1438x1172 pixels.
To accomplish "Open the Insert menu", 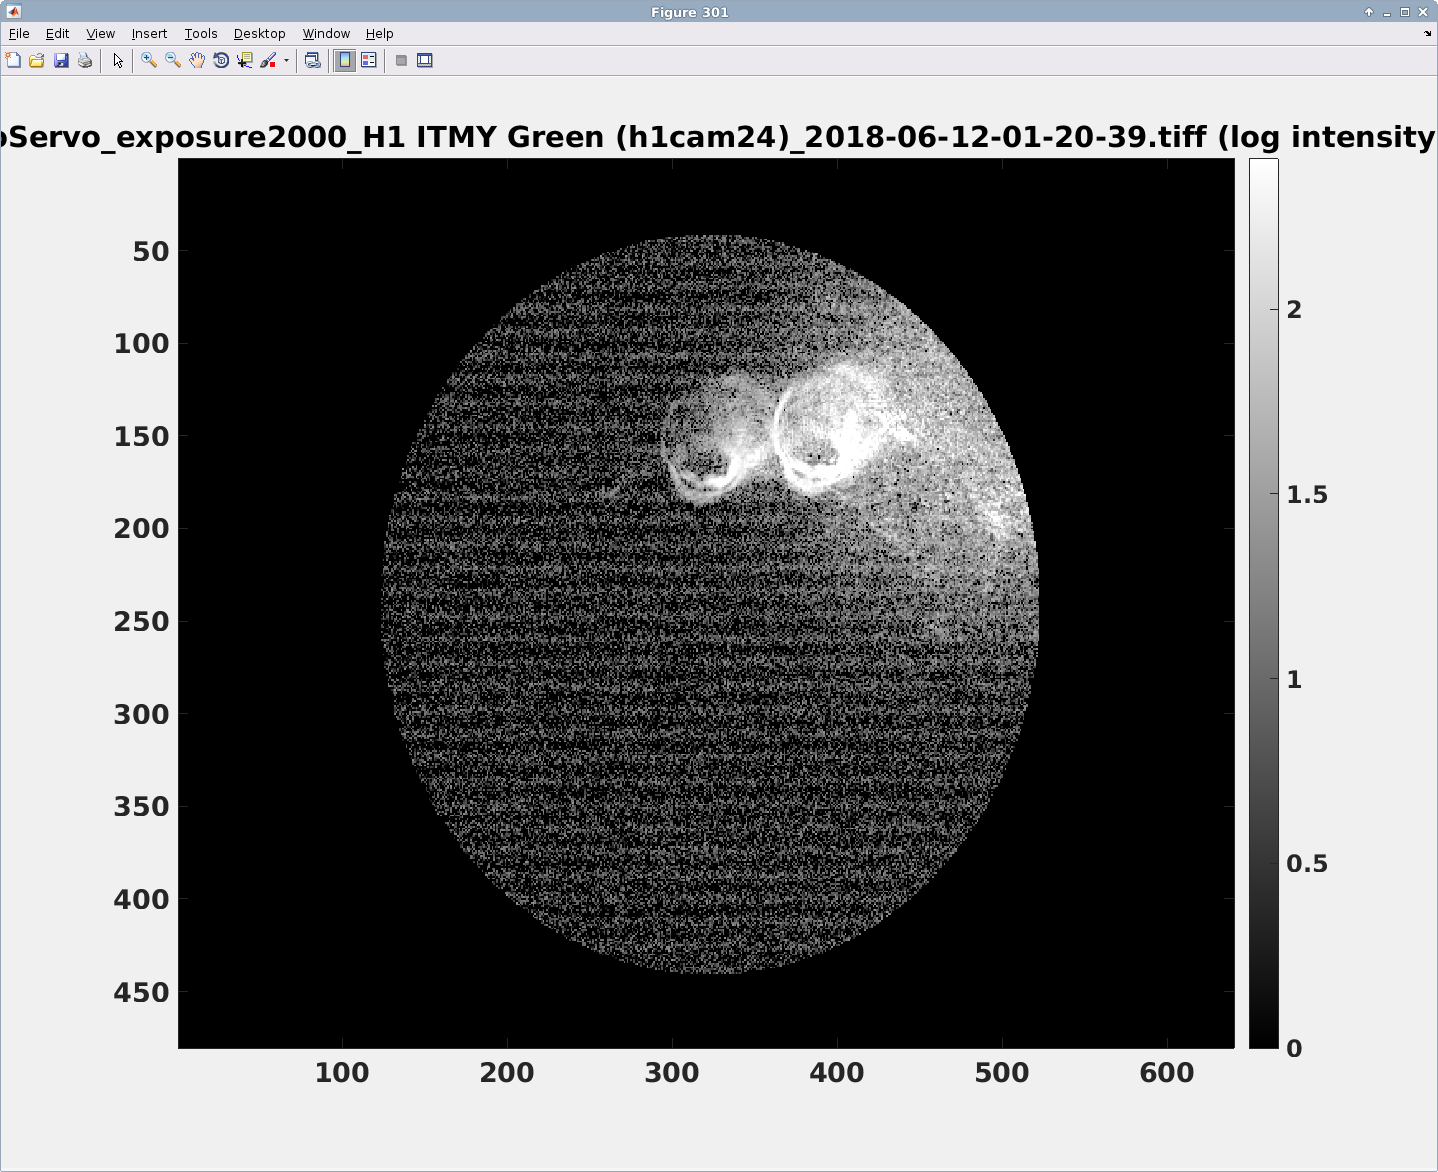I will pos(149,34).
